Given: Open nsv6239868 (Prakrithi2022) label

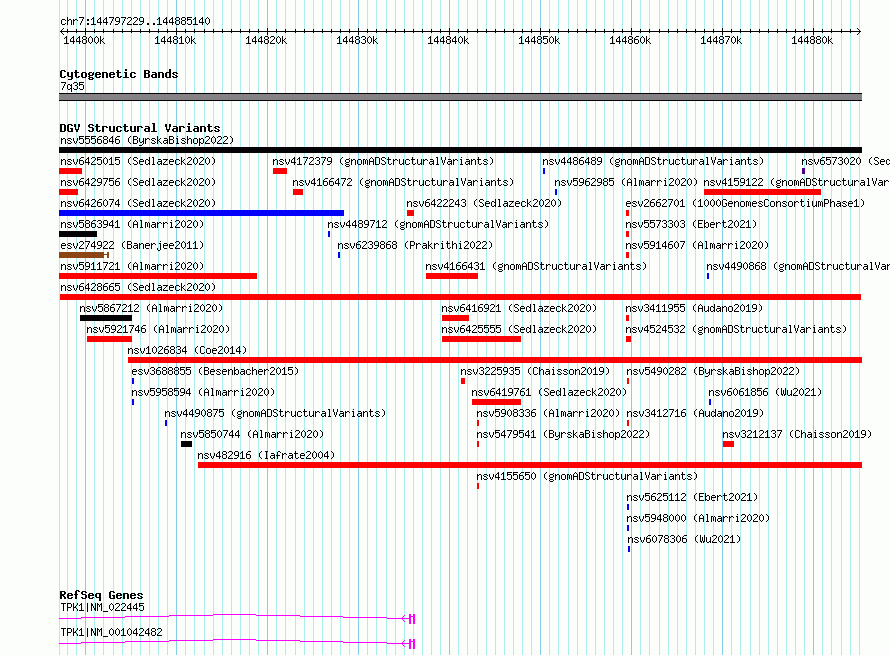Looking at the screenshot, I should point(415,245).
